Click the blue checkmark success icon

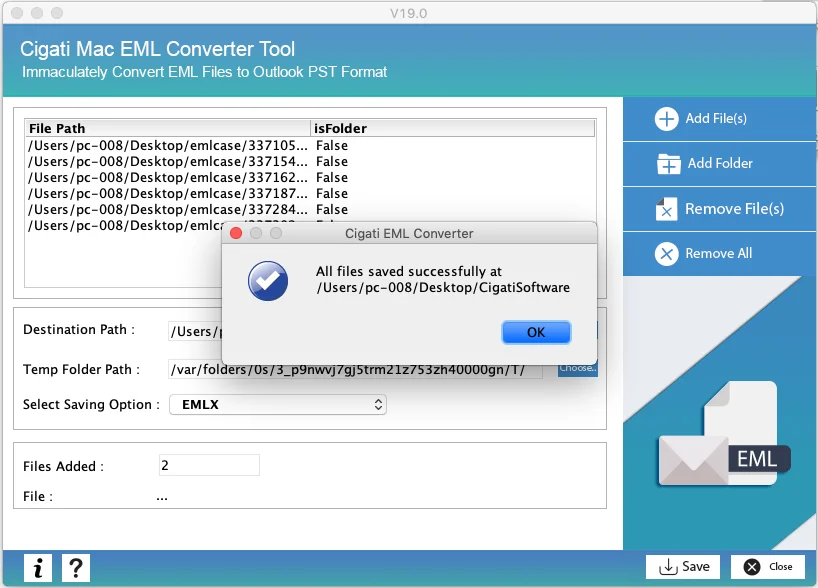268,281
